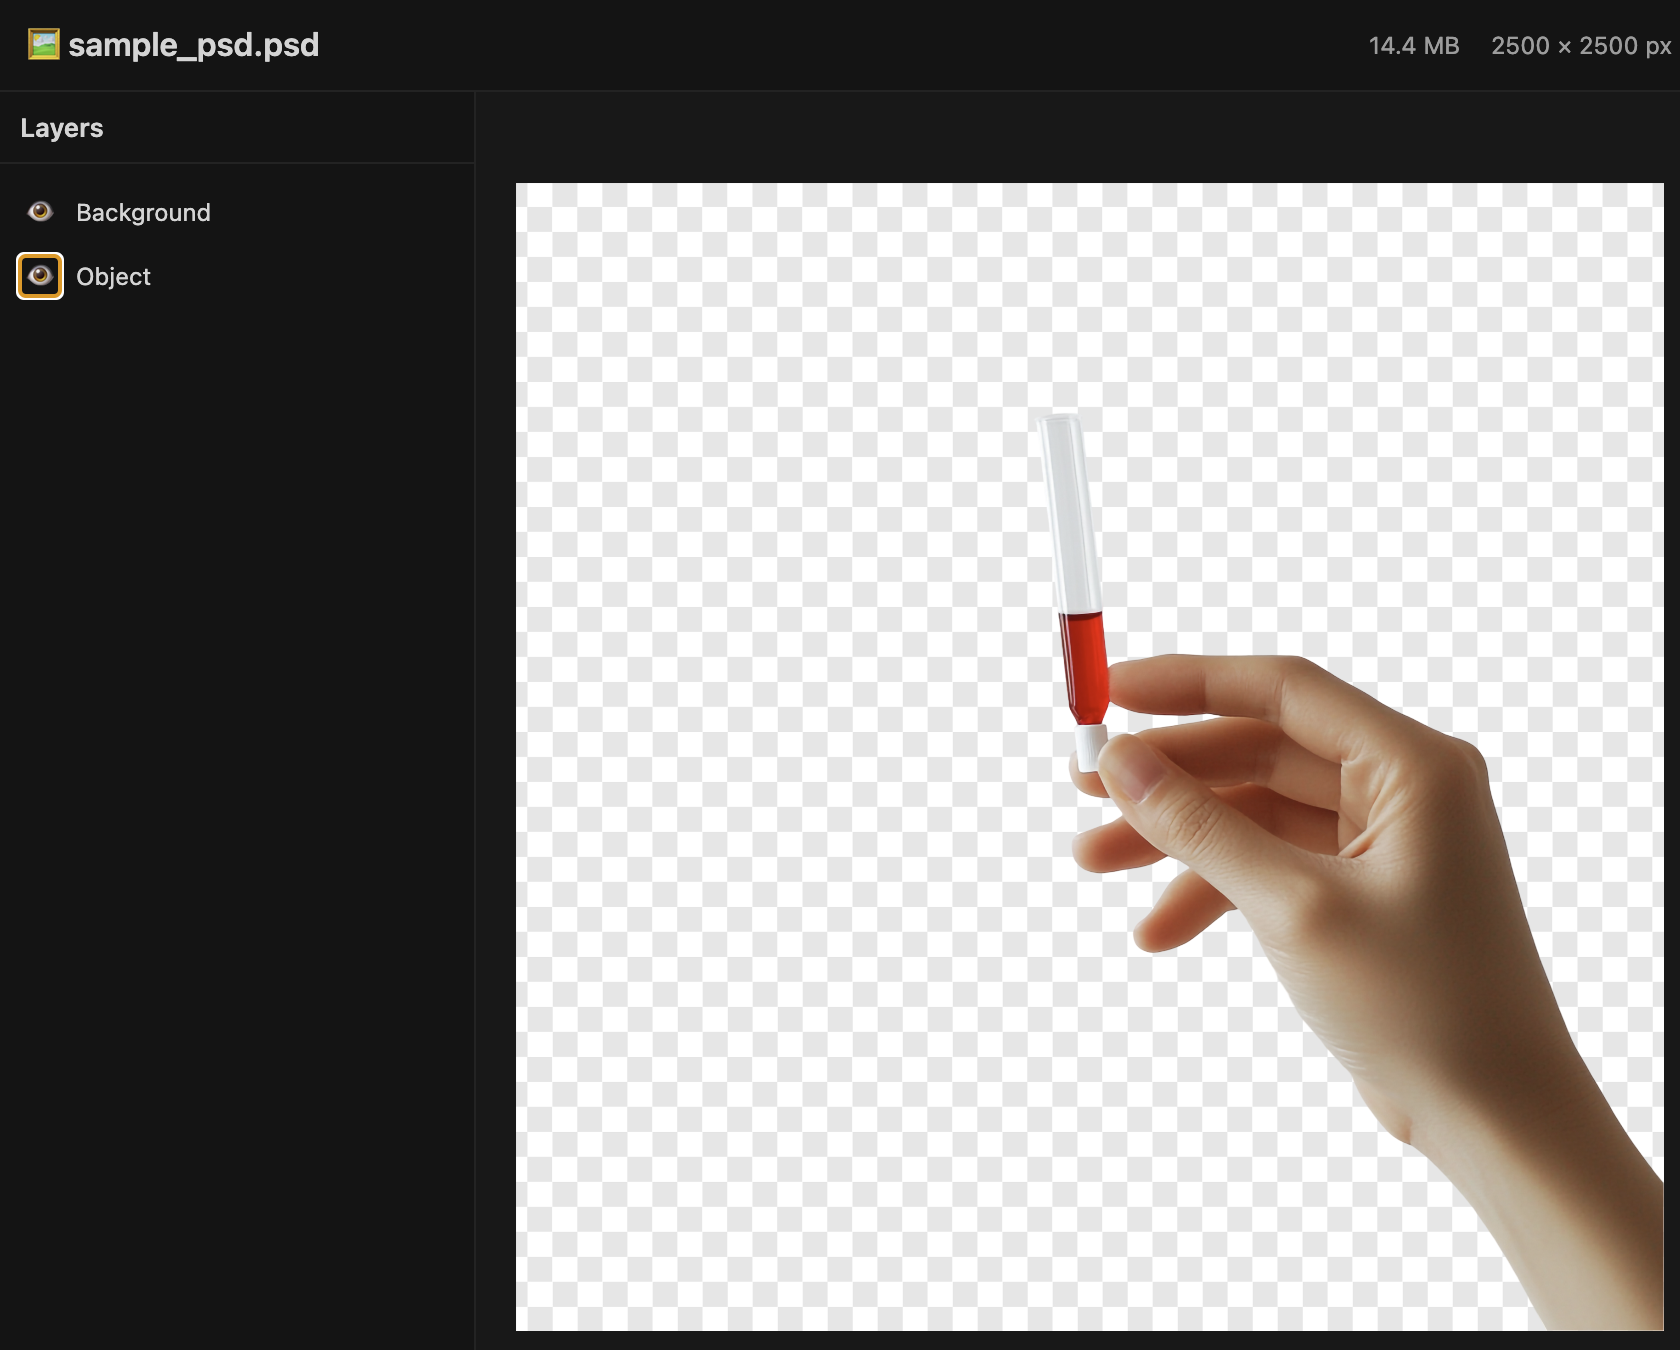Click the white cap of the test tube

1088,746
